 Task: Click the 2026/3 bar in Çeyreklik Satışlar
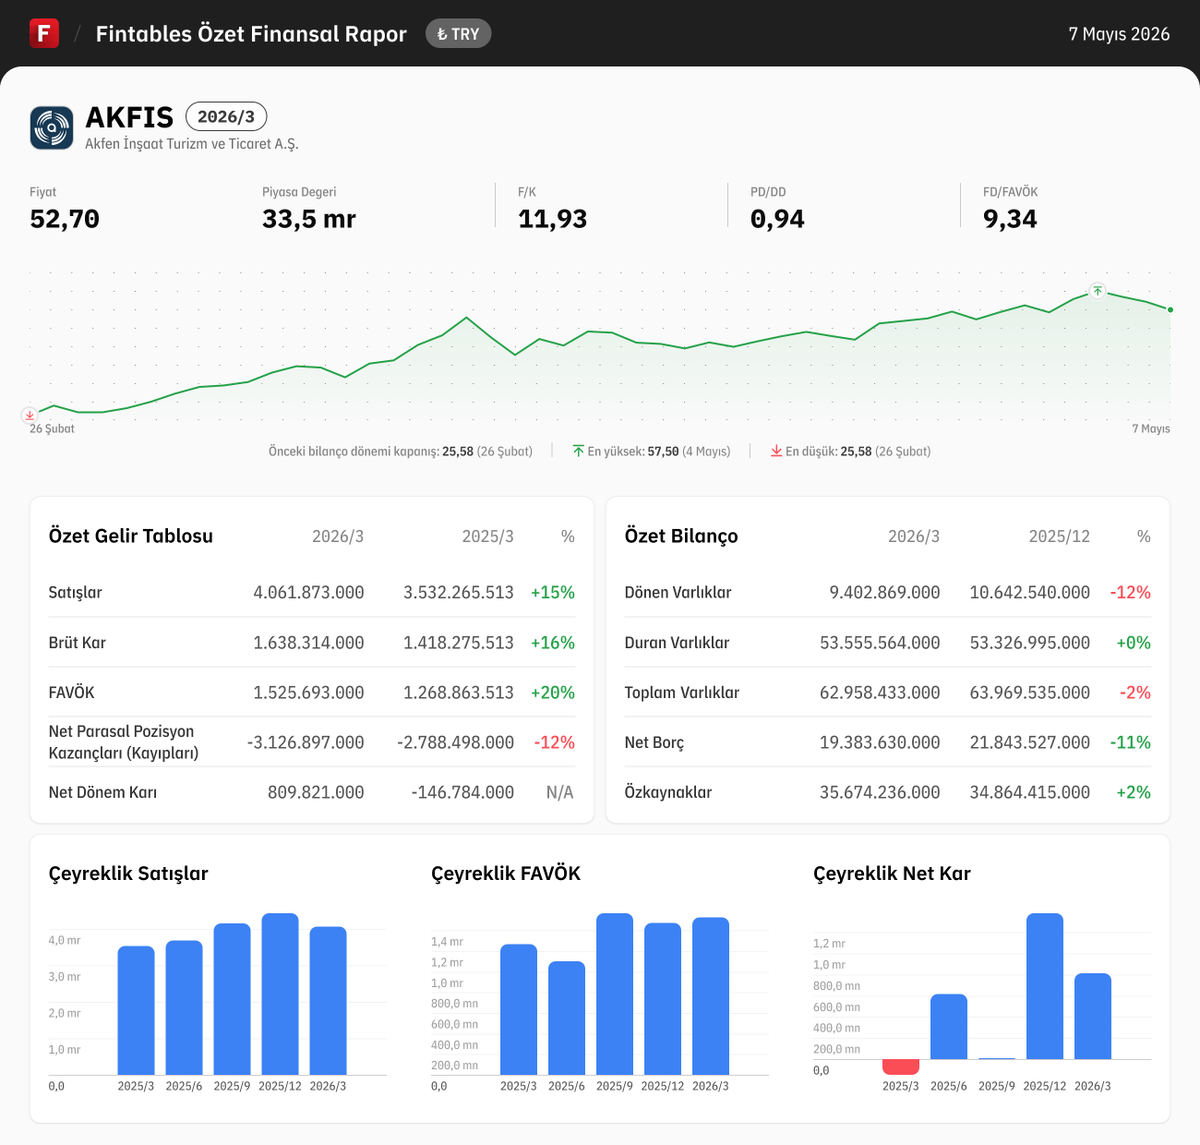click(x=328, y=1001)
